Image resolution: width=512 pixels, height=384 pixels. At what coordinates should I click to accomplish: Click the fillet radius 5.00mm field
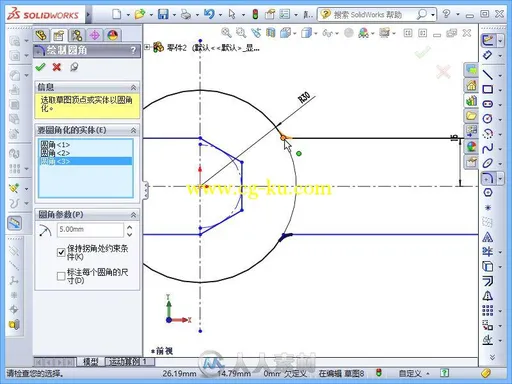tap(90, 230)
